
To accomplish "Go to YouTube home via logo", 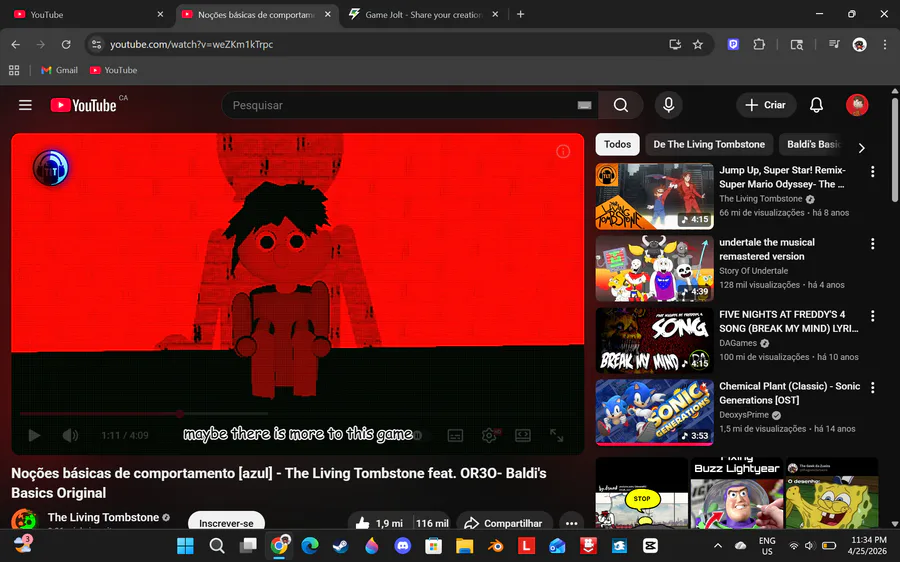I will 83,105.
